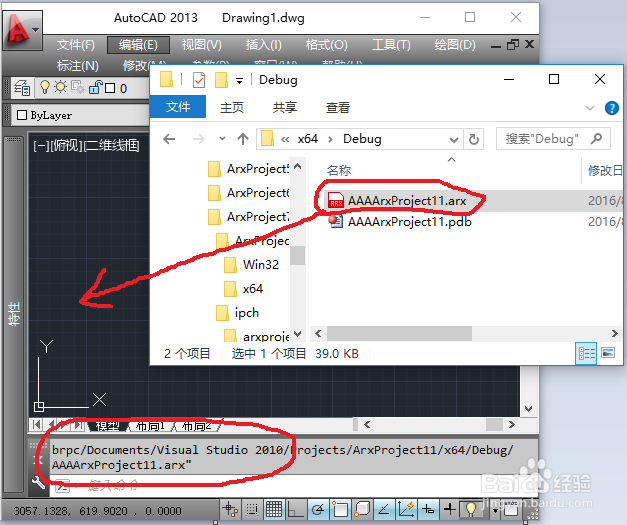Toggle the layer lock padlock icon
This screenshot has height=525, width=627.
[96, 87]
